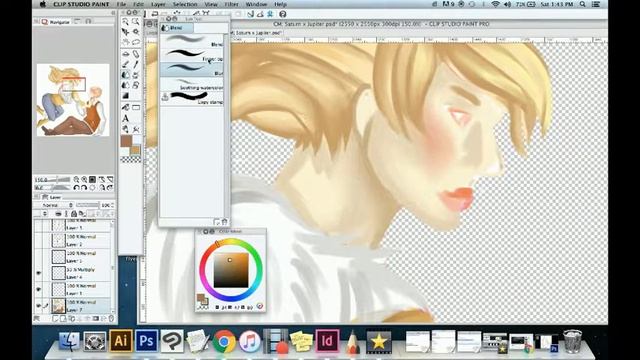Open the Filter menu

tap(231, 4)
